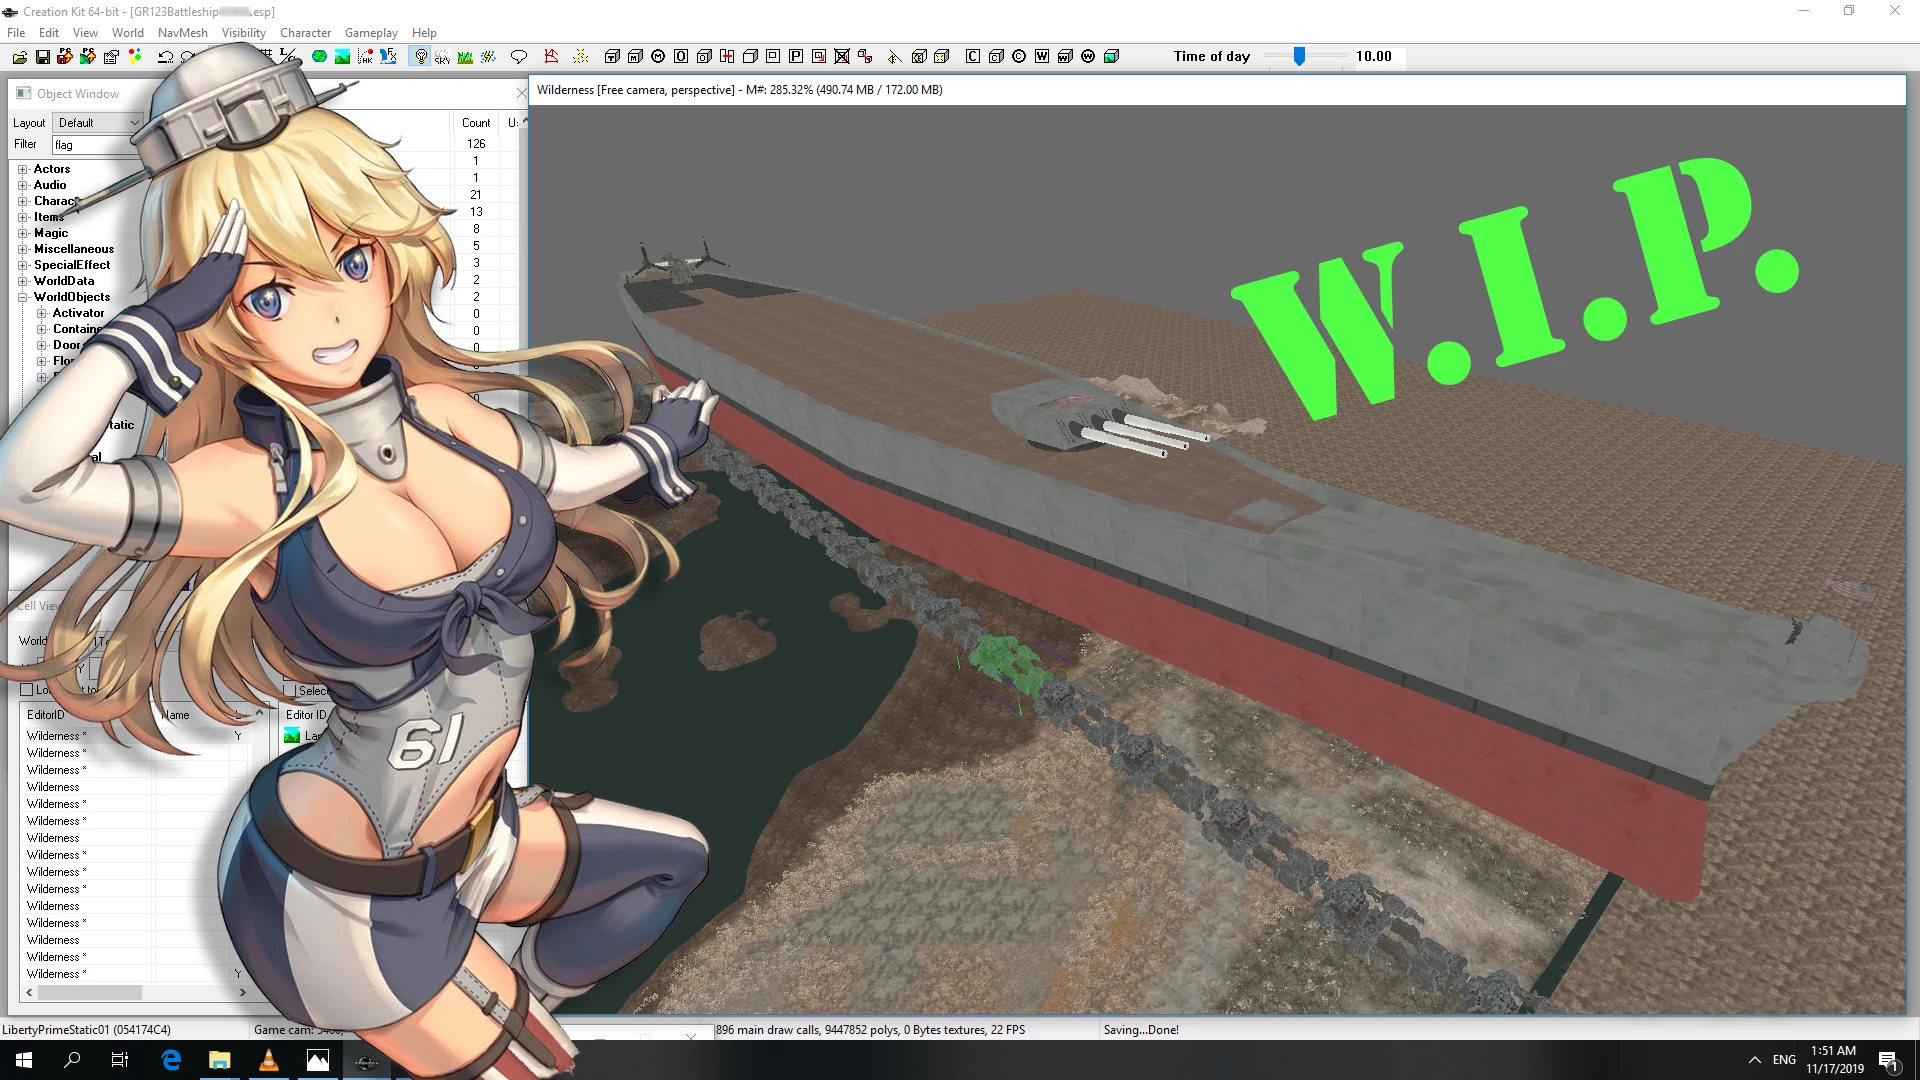The height and width of the screenshot is (1080, 1920).
Task: Close the Object Window panel
Action: point(521,93)
